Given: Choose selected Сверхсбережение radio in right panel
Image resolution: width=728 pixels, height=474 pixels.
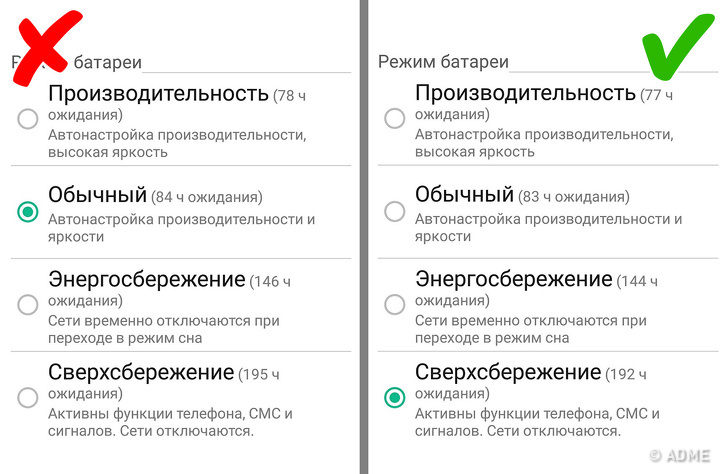Looking at the screenshot, I should 395,397.
